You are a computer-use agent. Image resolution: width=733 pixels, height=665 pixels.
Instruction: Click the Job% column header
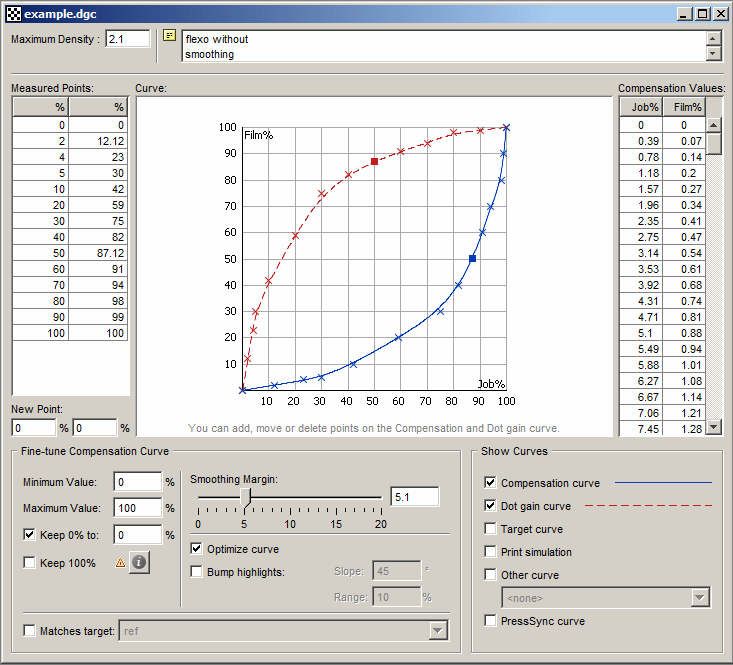pos(641,107)
